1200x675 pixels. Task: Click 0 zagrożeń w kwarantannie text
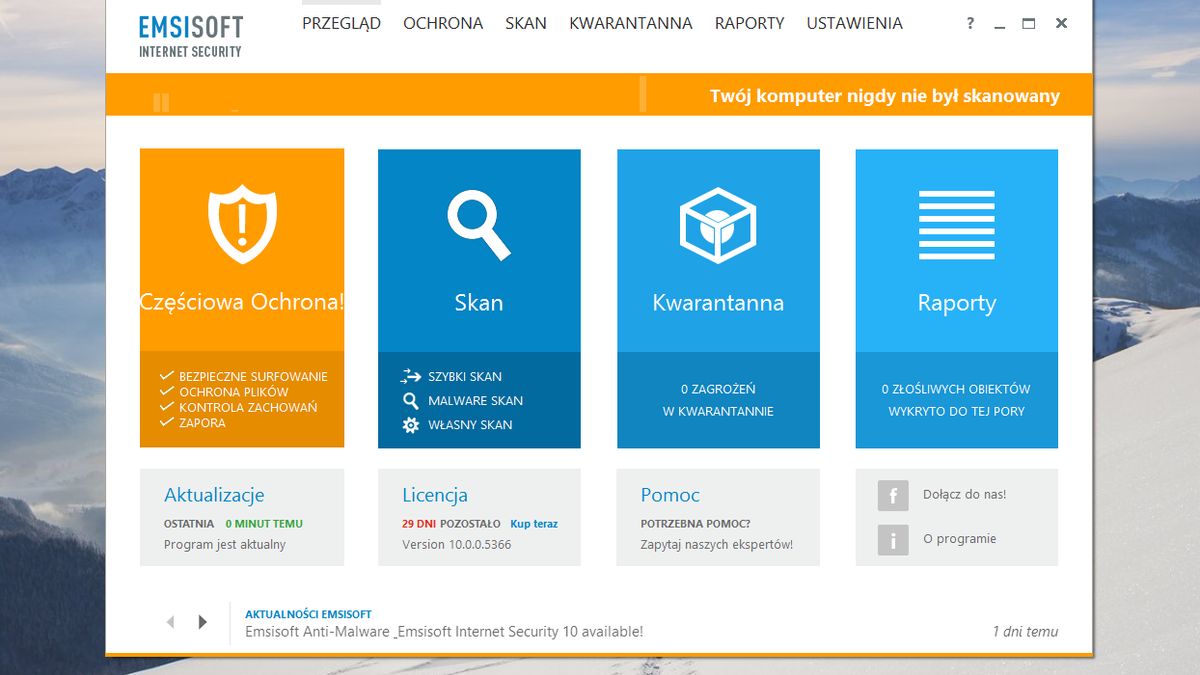[x=718, y=400]
